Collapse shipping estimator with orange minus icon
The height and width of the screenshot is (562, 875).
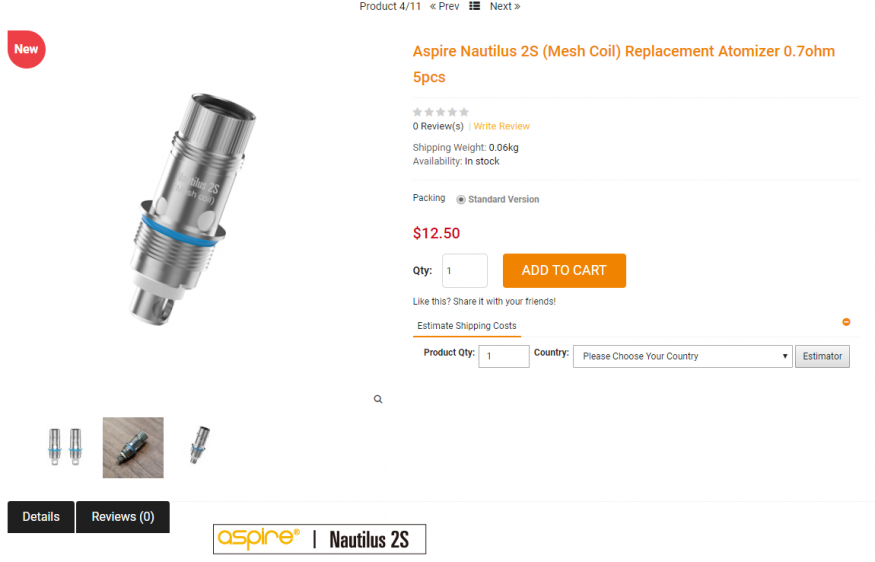pyautogui.click(x=846, y=322)
